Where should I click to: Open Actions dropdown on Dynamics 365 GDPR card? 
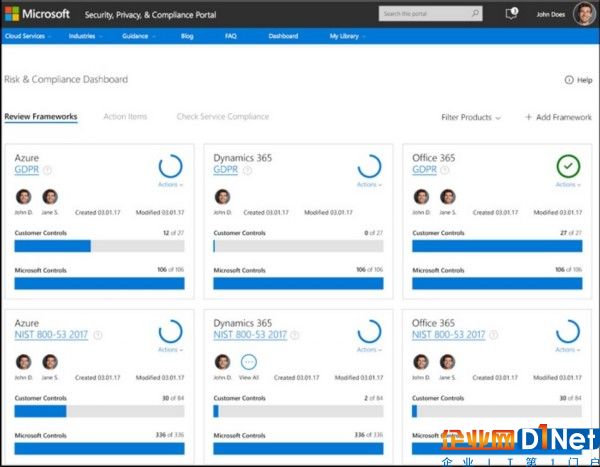click(x=369, y=185)
